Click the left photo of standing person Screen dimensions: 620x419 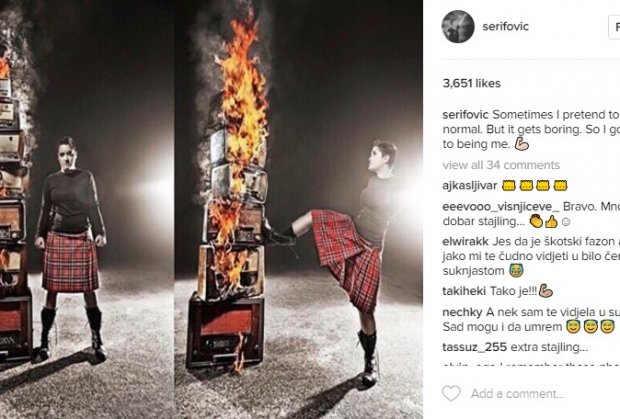pyautogui.click(x=85, y=210)
